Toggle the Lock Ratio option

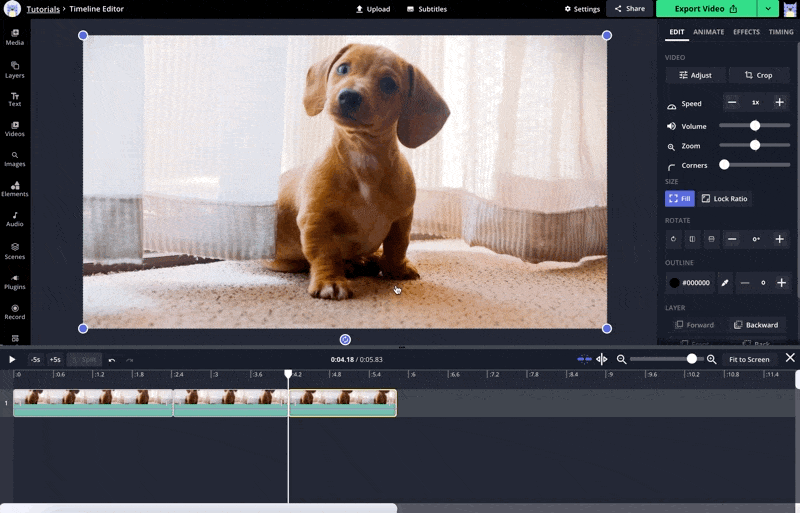[x=724, y=199]
